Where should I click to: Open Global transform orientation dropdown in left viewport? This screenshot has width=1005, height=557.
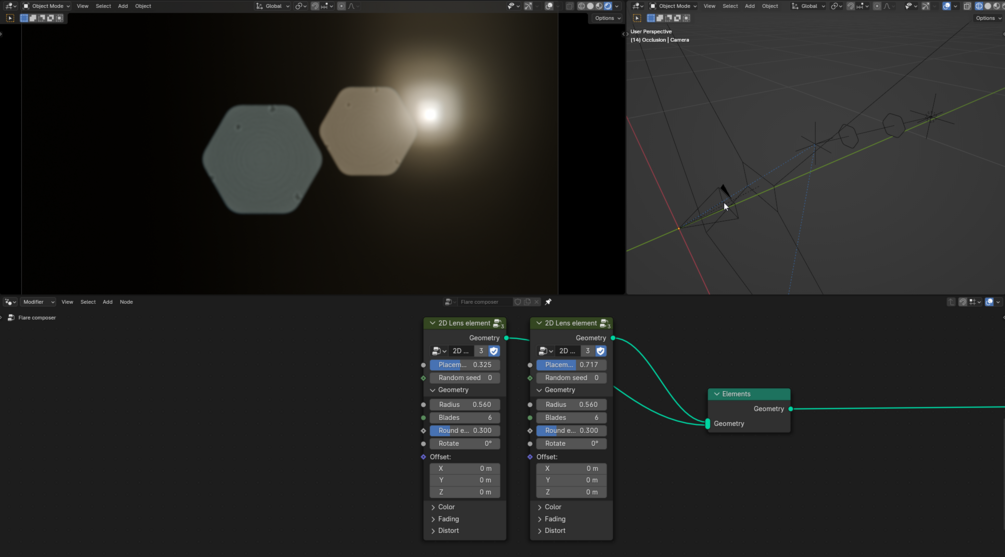(273, 6)
